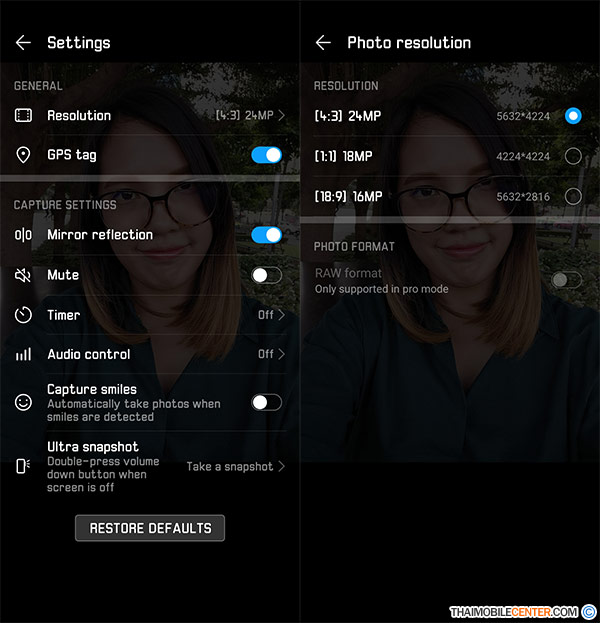Click the Ultra snapshot title
Screen dimensions: 600x623
(x=93, y=447)
